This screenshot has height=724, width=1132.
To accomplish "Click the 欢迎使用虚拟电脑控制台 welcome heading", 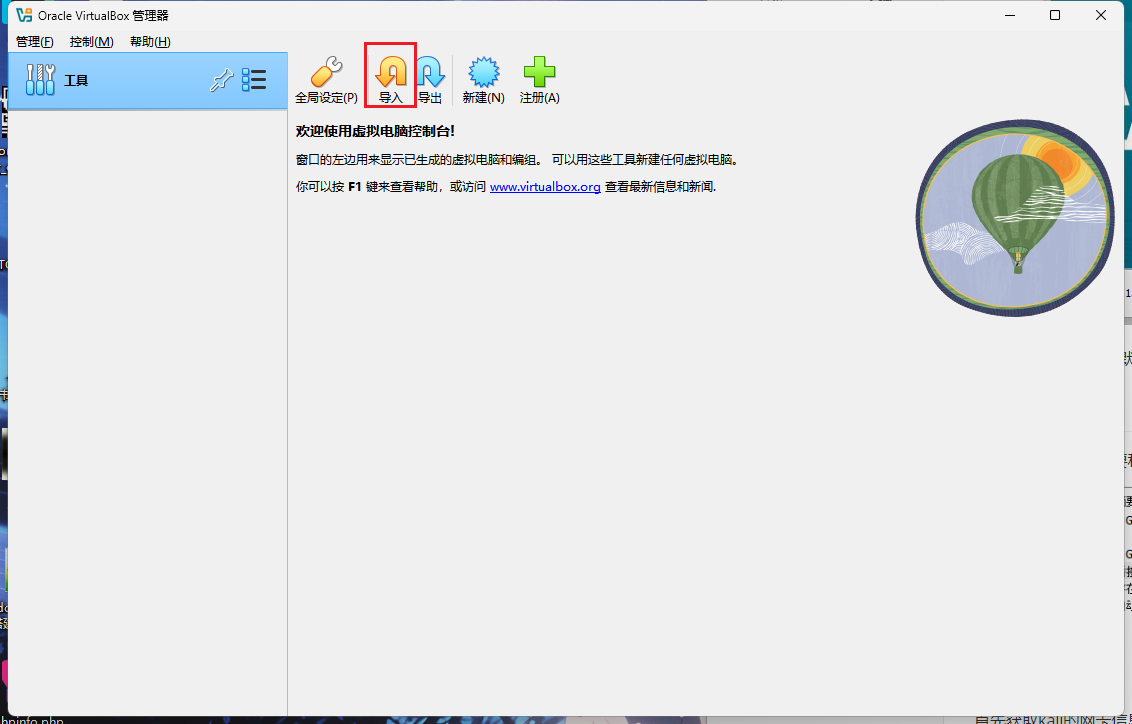I will click(375, 131).
